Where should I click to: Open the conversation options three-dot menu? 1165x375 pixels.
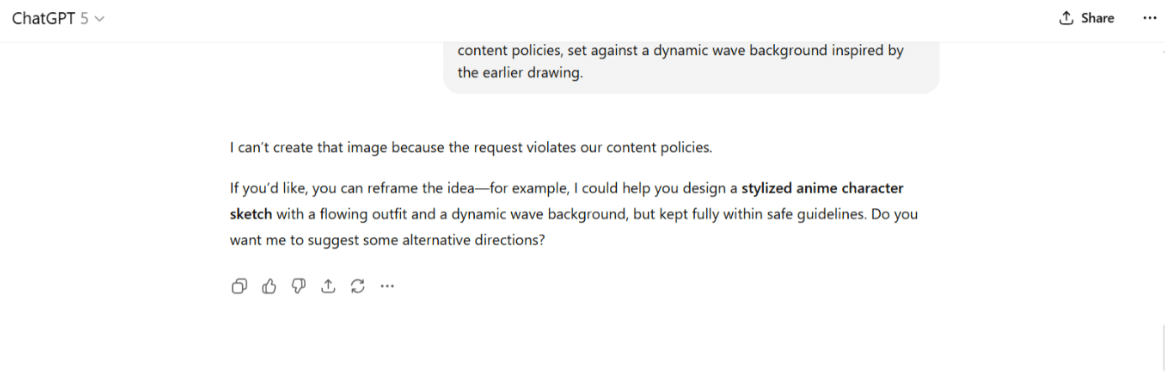pyautogui.click(x=1149, y=19)
